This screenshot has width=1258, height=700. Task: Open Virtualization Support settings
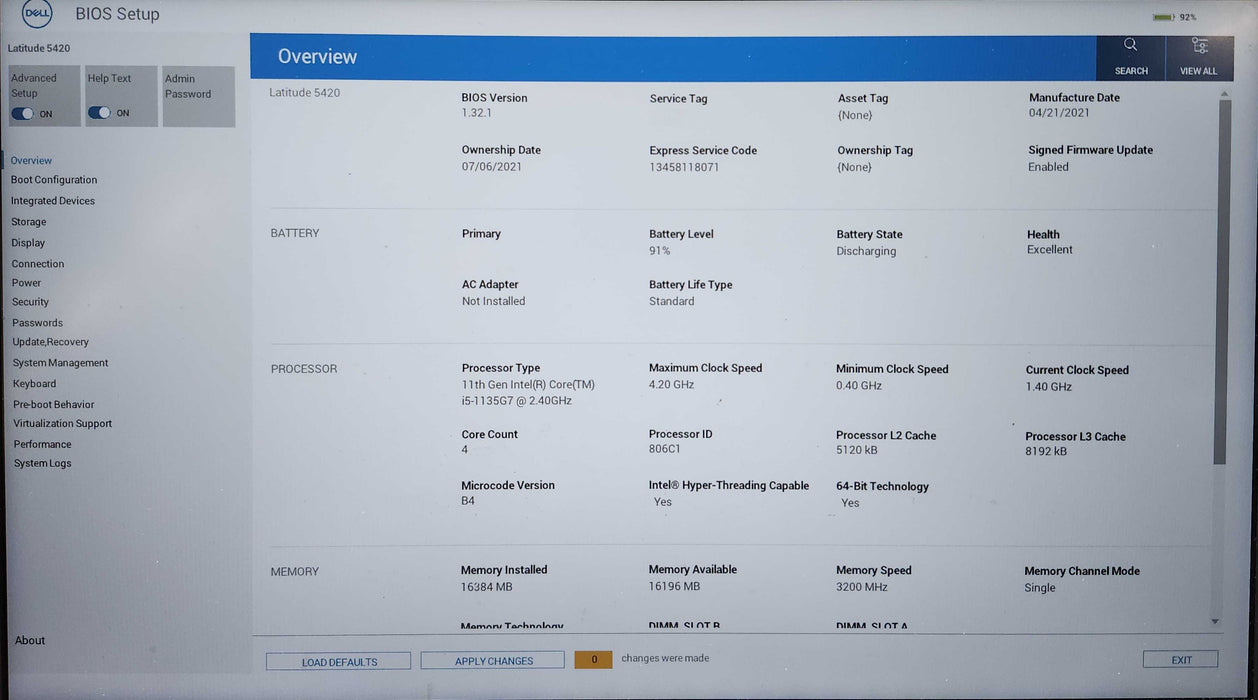(62, 423)
